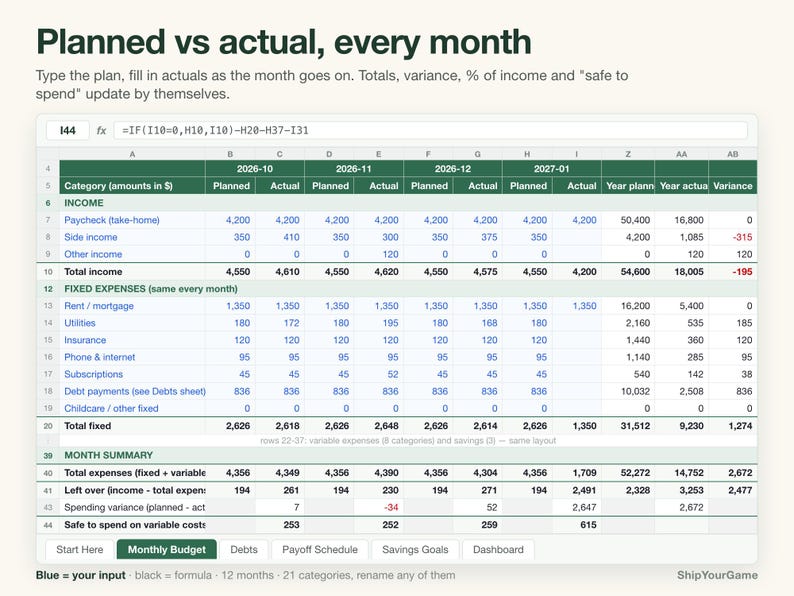Select the INCOME section label
The width and height of the screenshot is (794, 596).
pos(84,203)
